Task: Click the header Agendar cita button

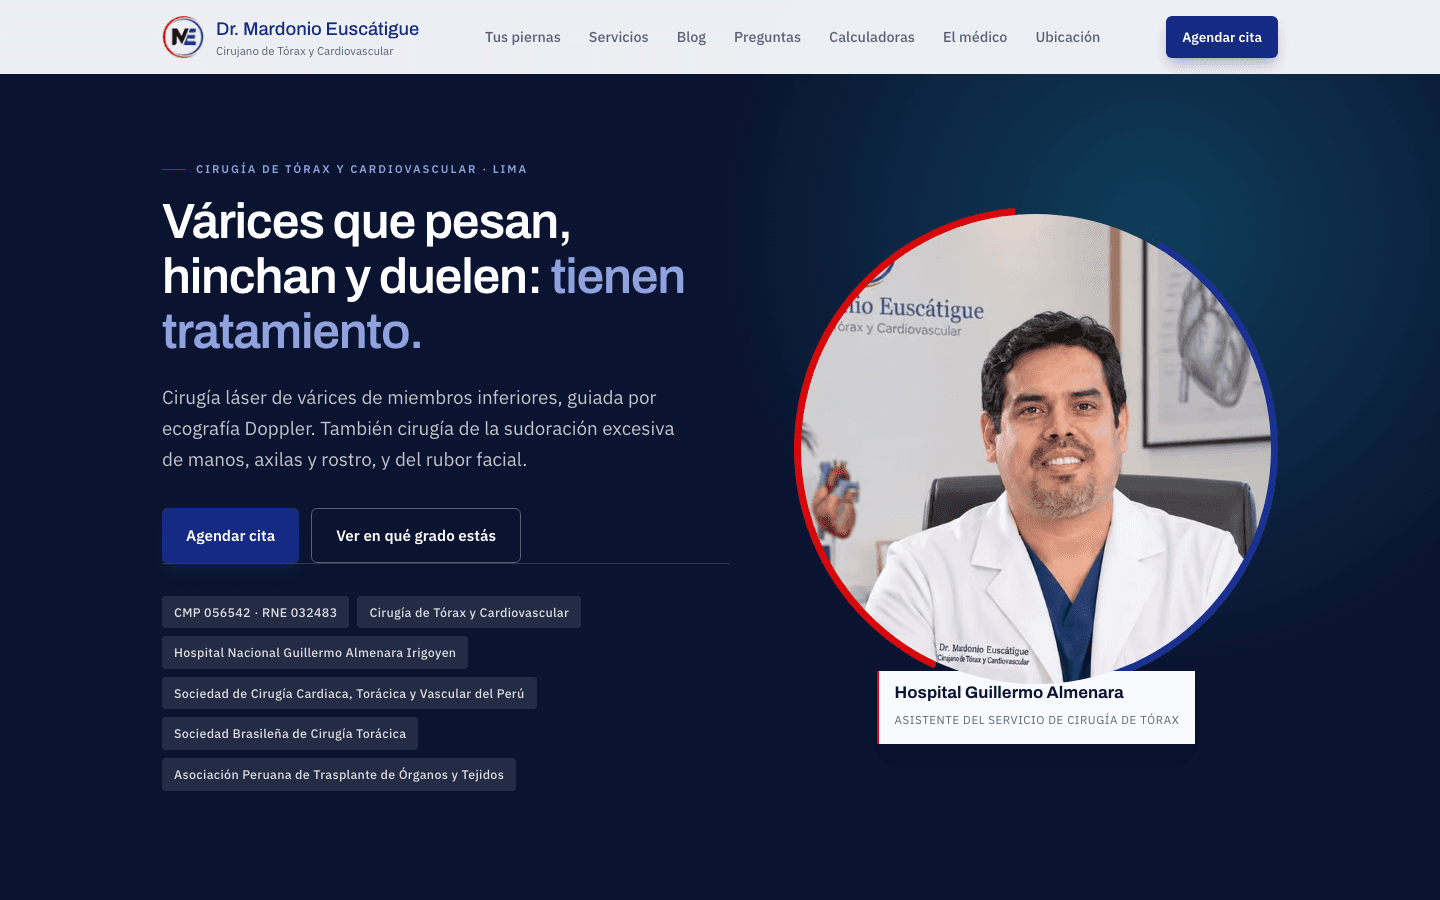Action: tap(1222, 37)
